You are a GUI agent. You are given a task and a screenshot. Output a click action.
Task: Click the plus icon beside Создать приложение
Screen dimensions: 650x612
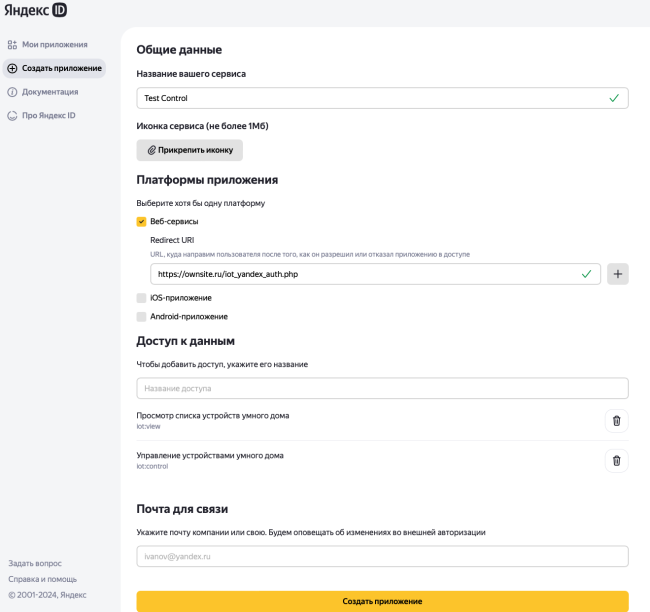12,68
